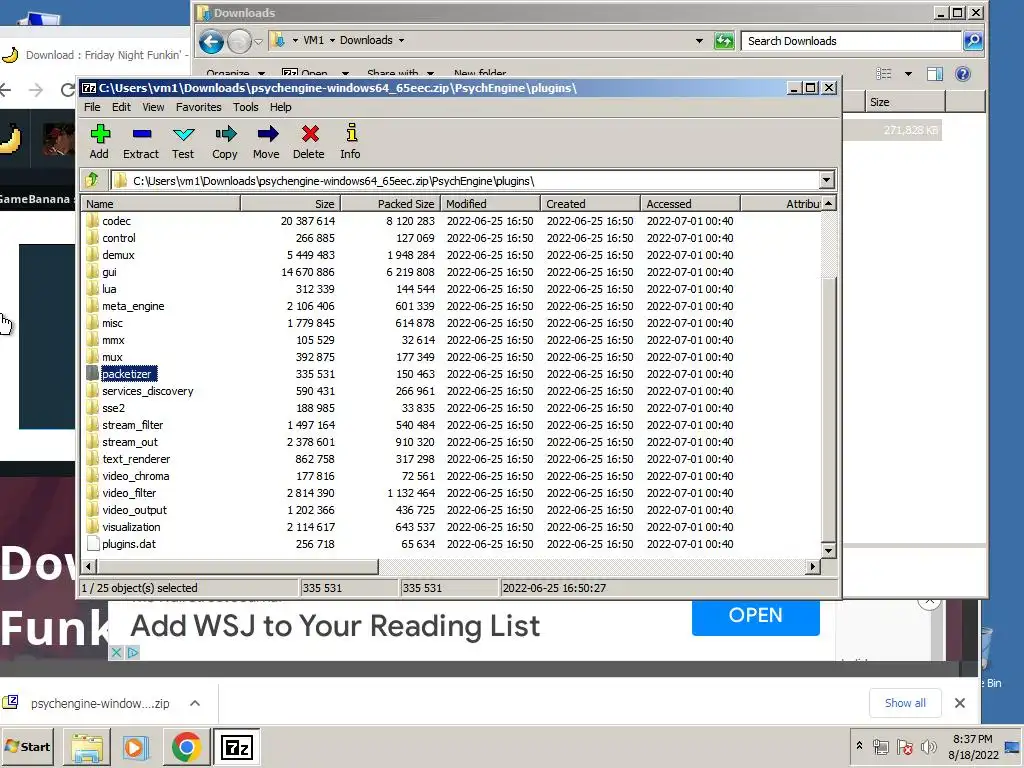Viewport: 1024px width, 768px height.
Task: Click the Back arrow in Downloads window
Action: pos(211,42)
